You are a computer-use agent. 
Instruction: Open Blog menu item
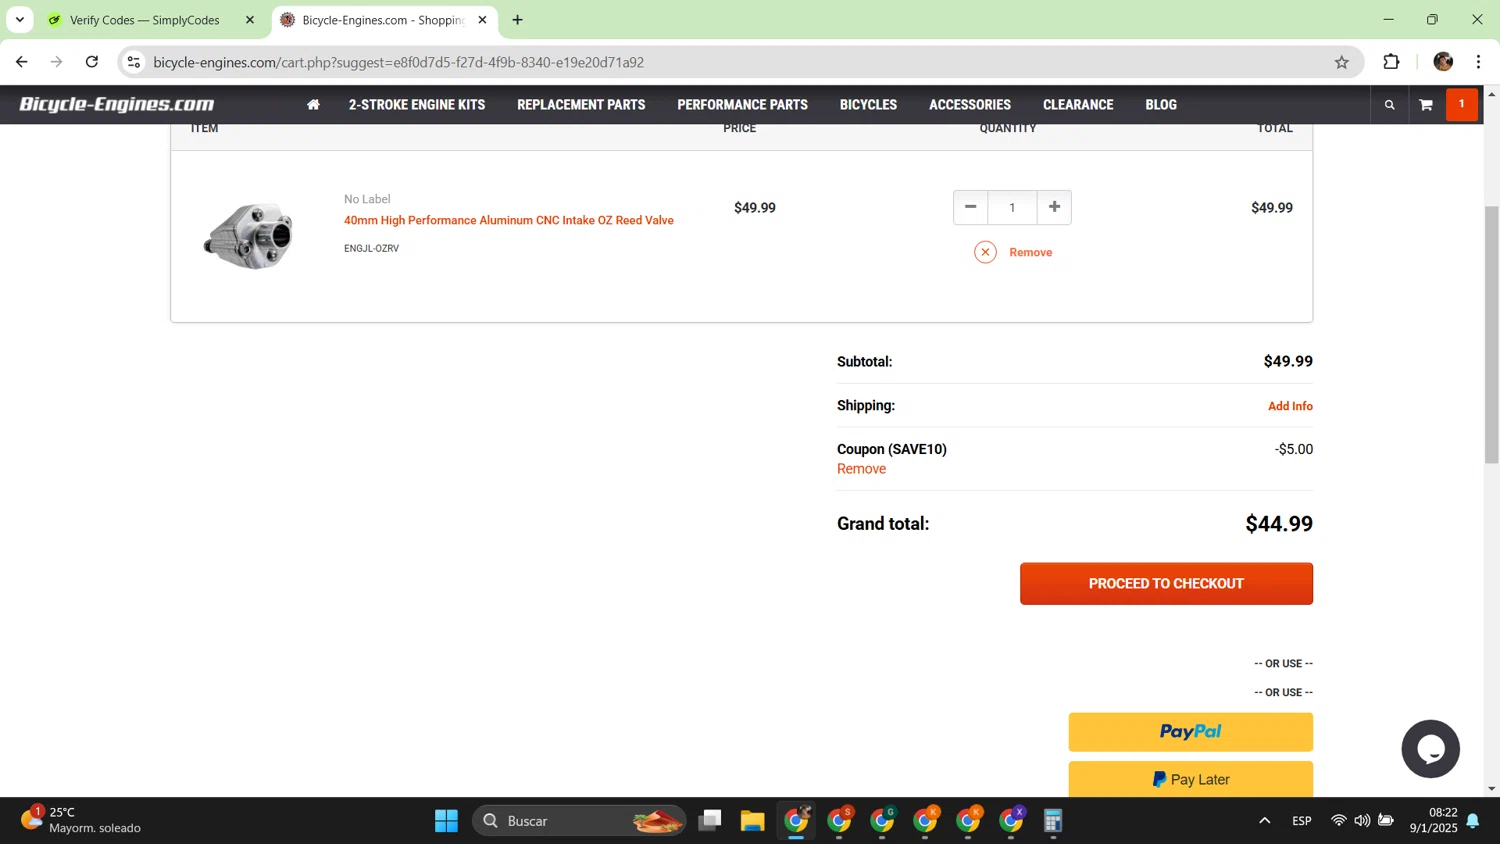tap(1161, 105)
